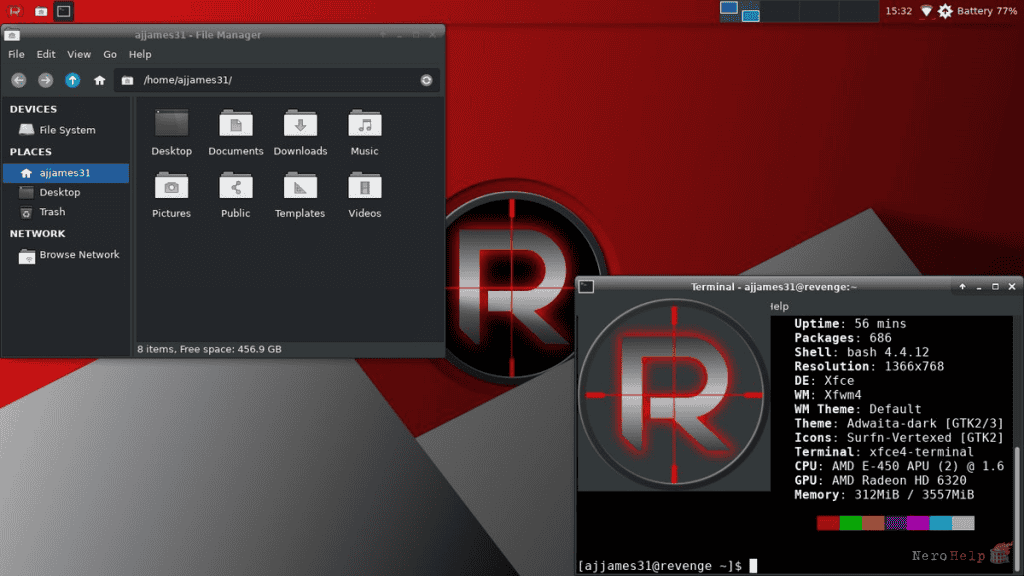Reload the folder with refresh icon
Image resolution: width=1024 pixels, height=576 pixels.
click(x=426, y=80)
